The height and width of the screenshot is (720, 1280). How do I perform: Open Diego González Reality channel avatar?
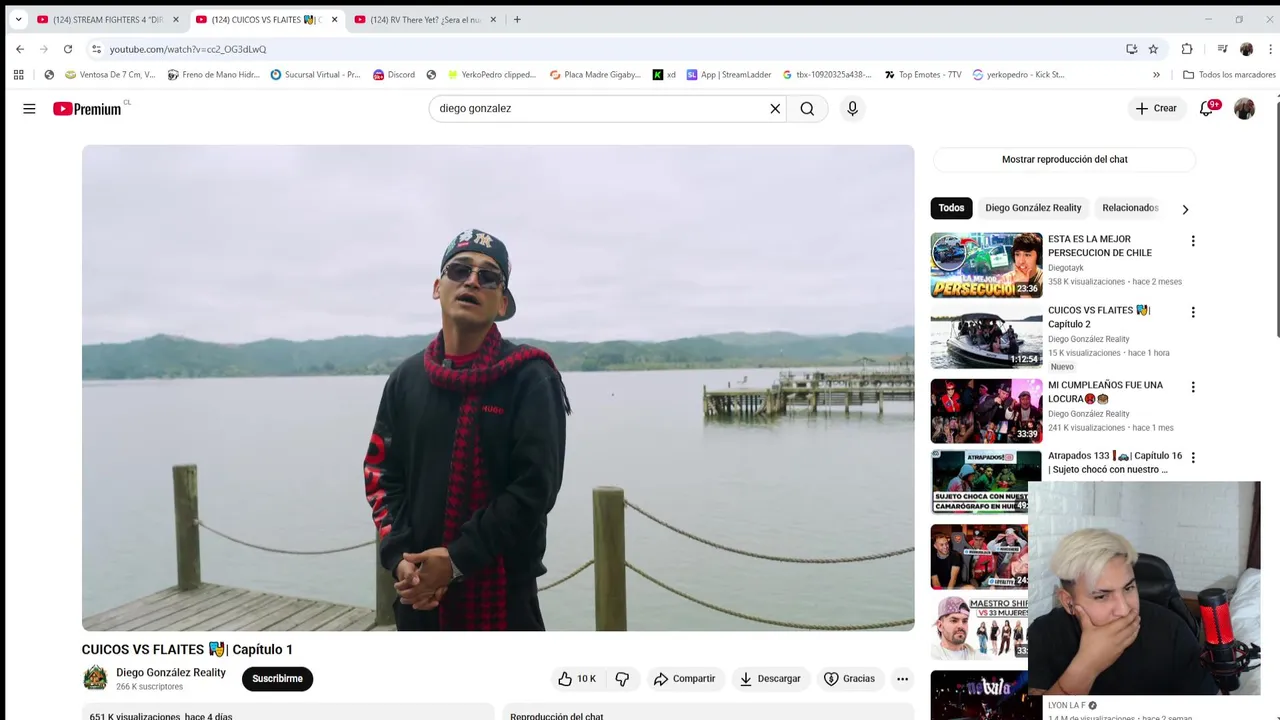95,678
